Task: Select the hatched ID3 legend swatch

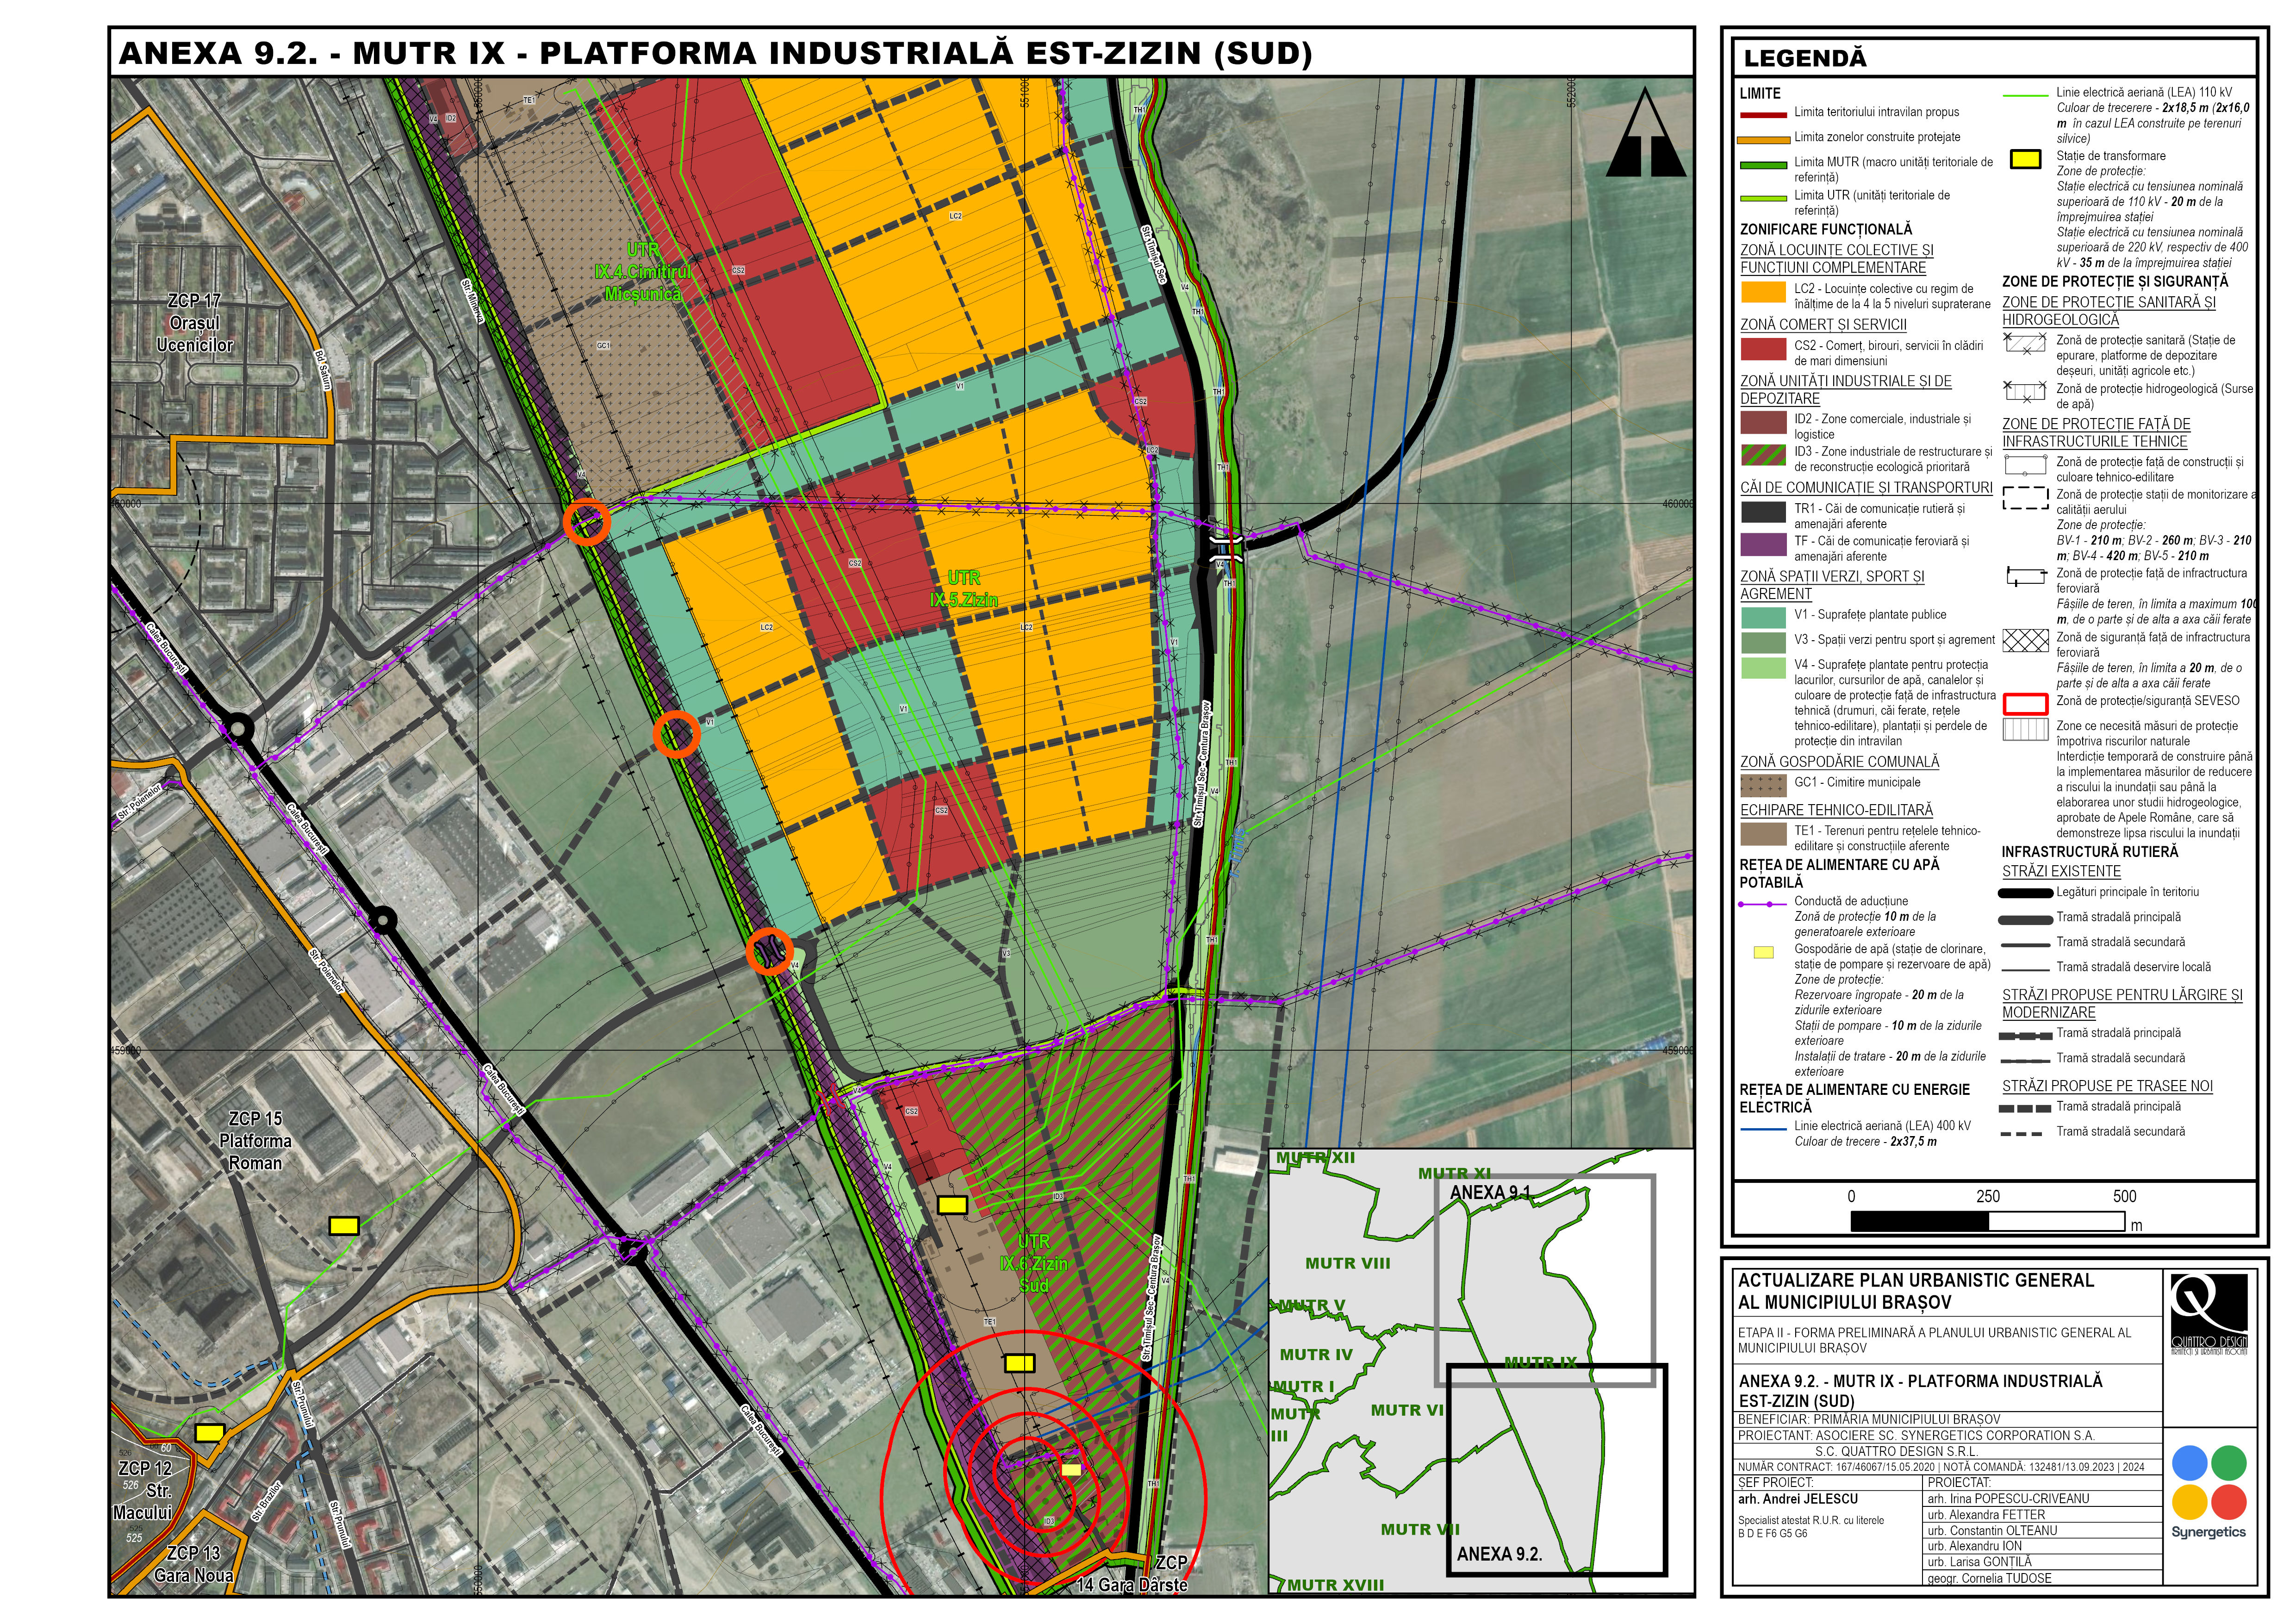Action: [1762, 455]
